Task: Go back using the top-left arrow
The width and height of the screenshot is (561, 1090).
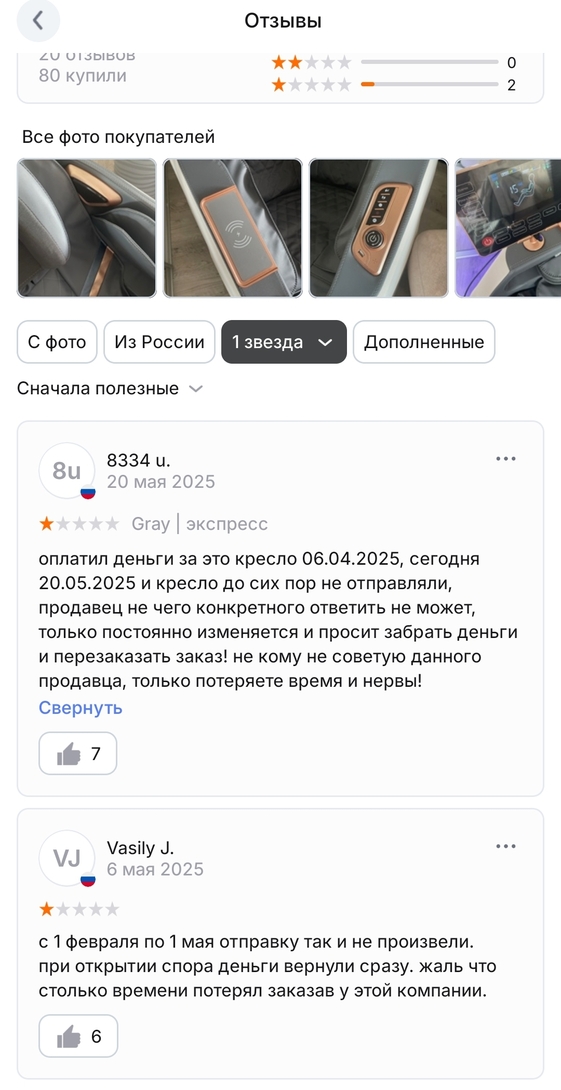Action: pos(38,21)
